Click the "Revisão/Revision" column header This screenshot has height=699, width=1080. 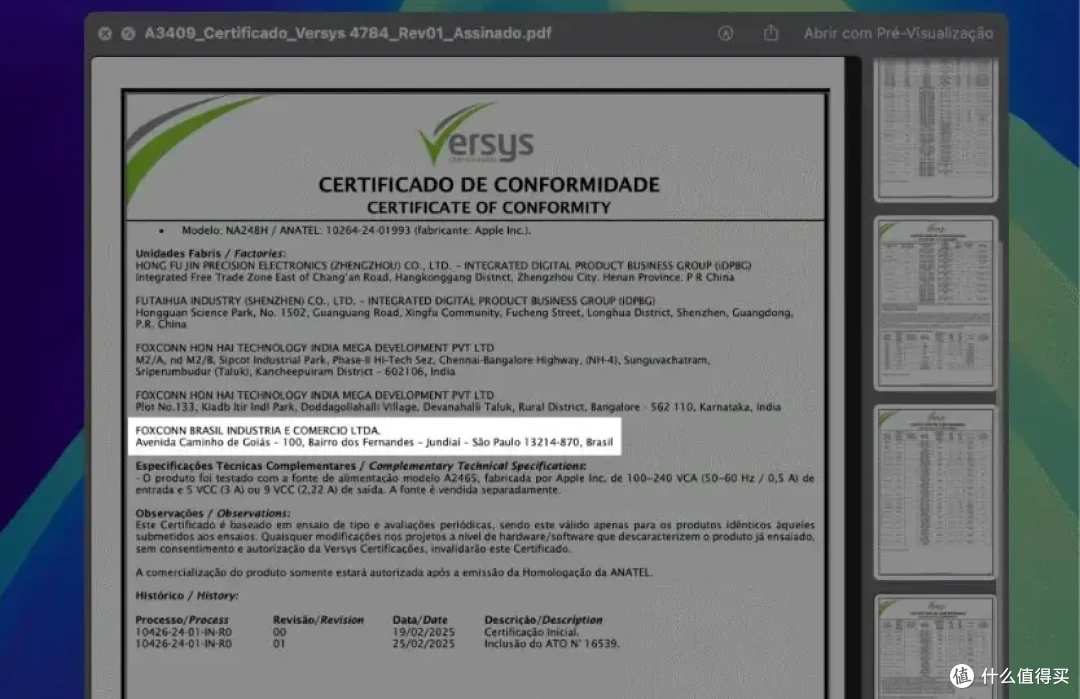tap(318, 620)
